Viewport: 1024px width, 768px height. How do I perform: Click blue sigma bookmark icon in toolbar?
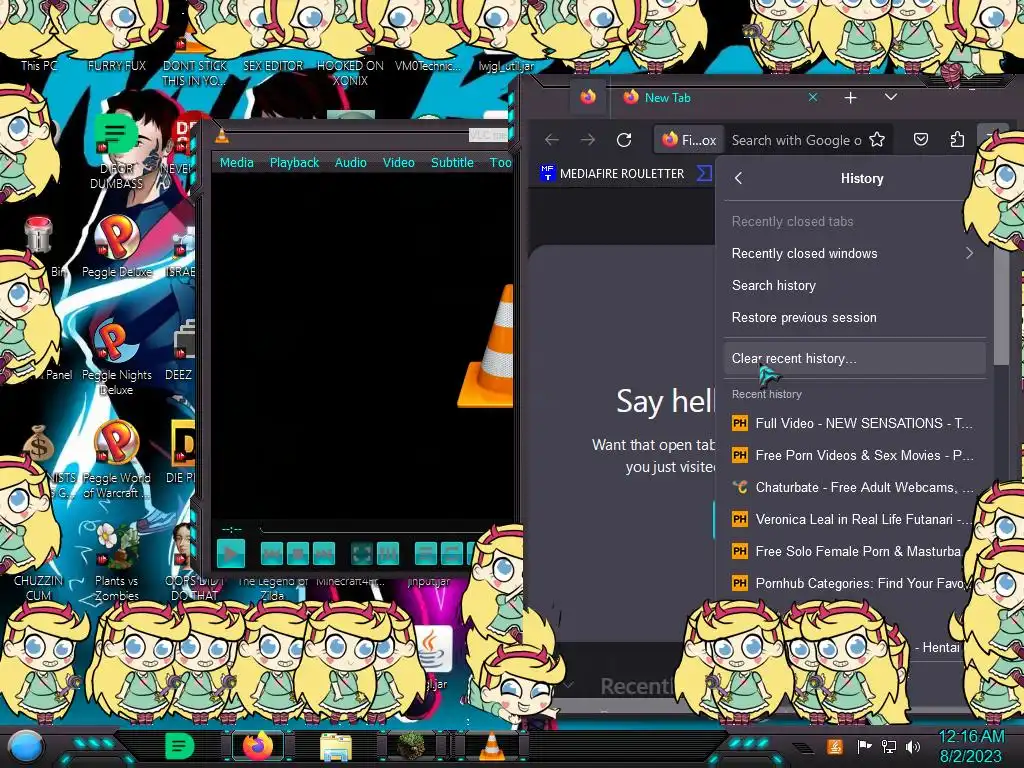tap(704, 174)
